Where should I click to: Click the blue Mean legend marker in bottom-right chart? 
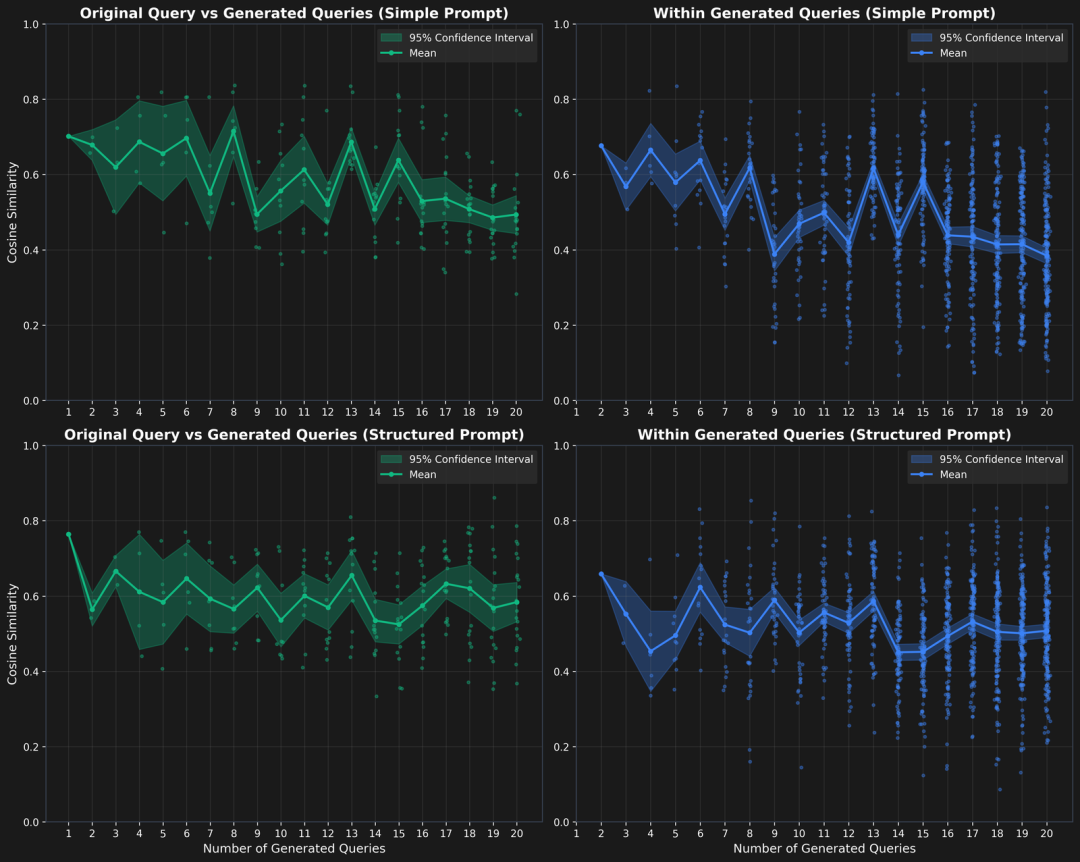922,475
